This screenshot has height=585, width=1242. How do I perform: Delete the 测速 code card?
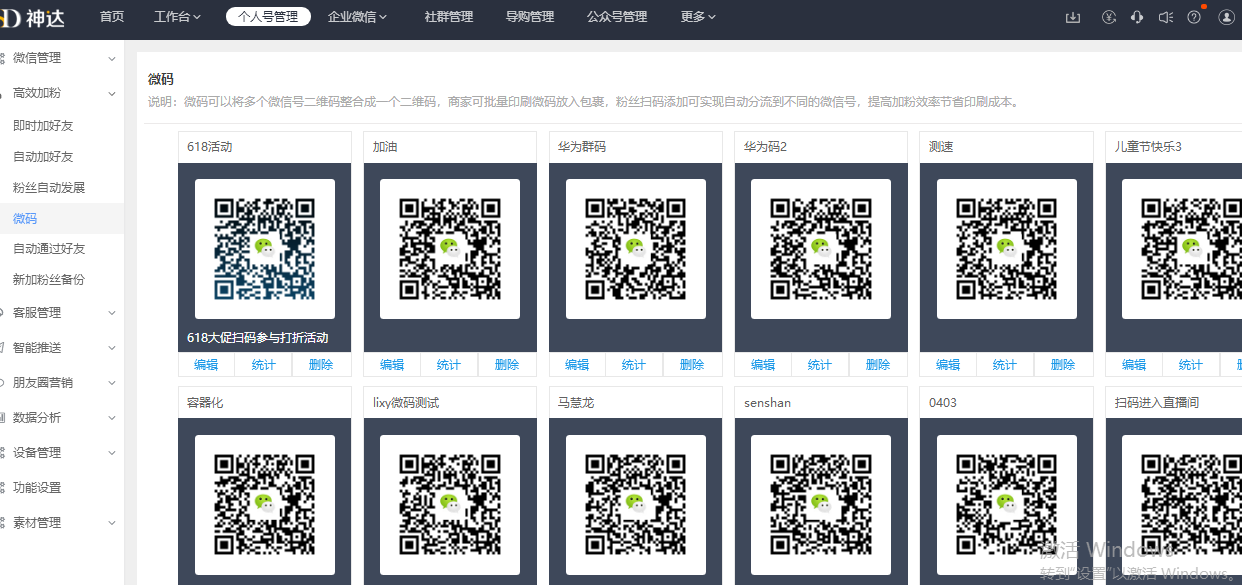pos(1063,365)
